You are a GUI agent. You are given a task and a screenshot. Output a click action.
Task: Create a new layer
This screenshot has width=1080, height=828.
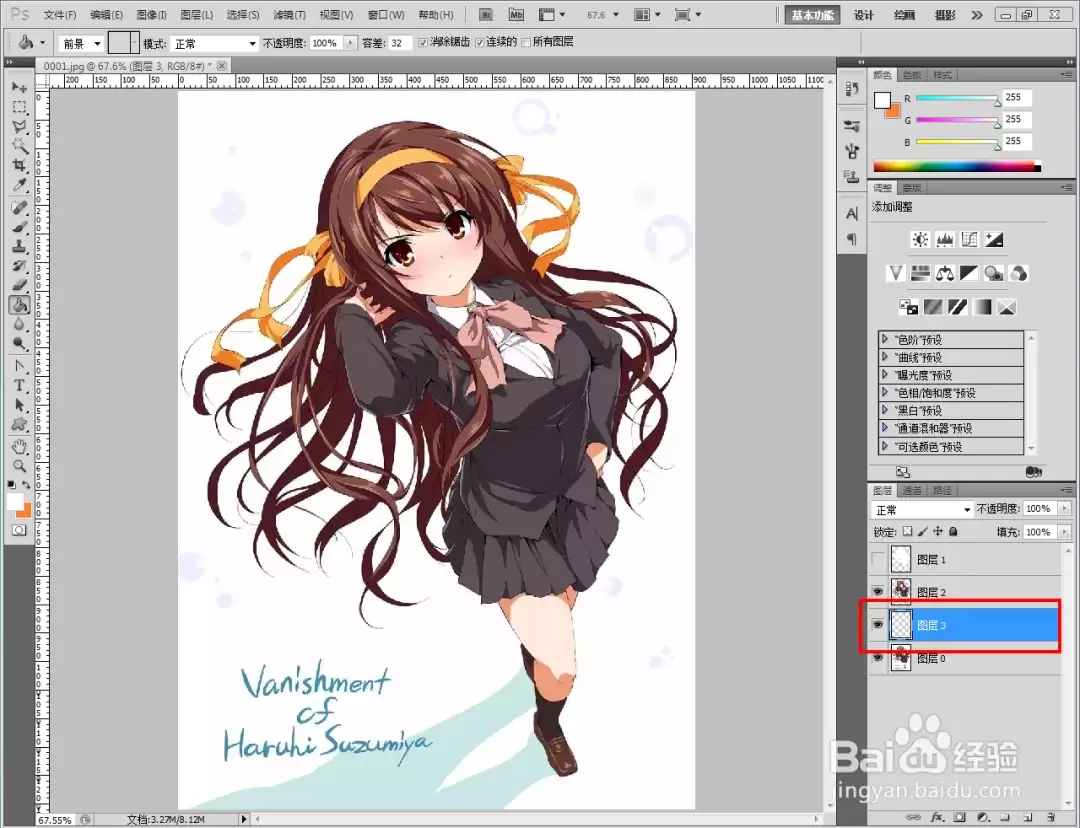[1028, 817]
